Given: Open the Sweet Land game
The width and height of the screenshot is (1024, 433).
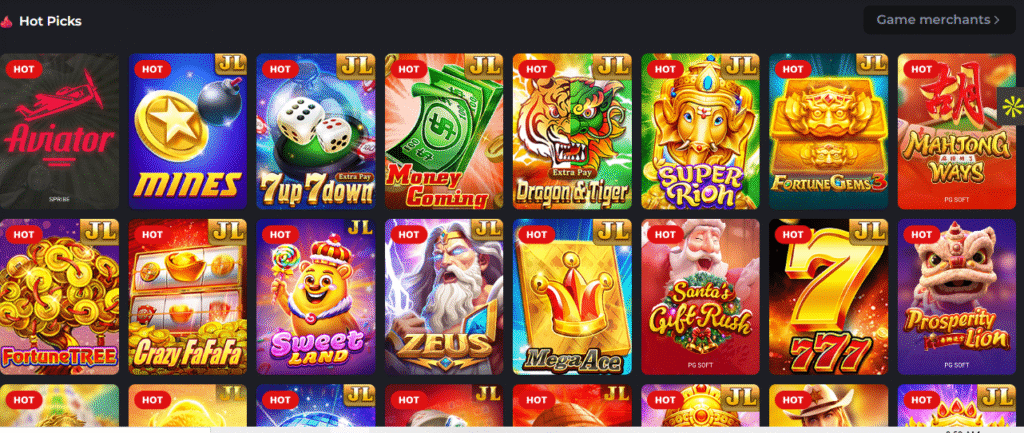Looking at the screenshot, I should tap(316, 297).
